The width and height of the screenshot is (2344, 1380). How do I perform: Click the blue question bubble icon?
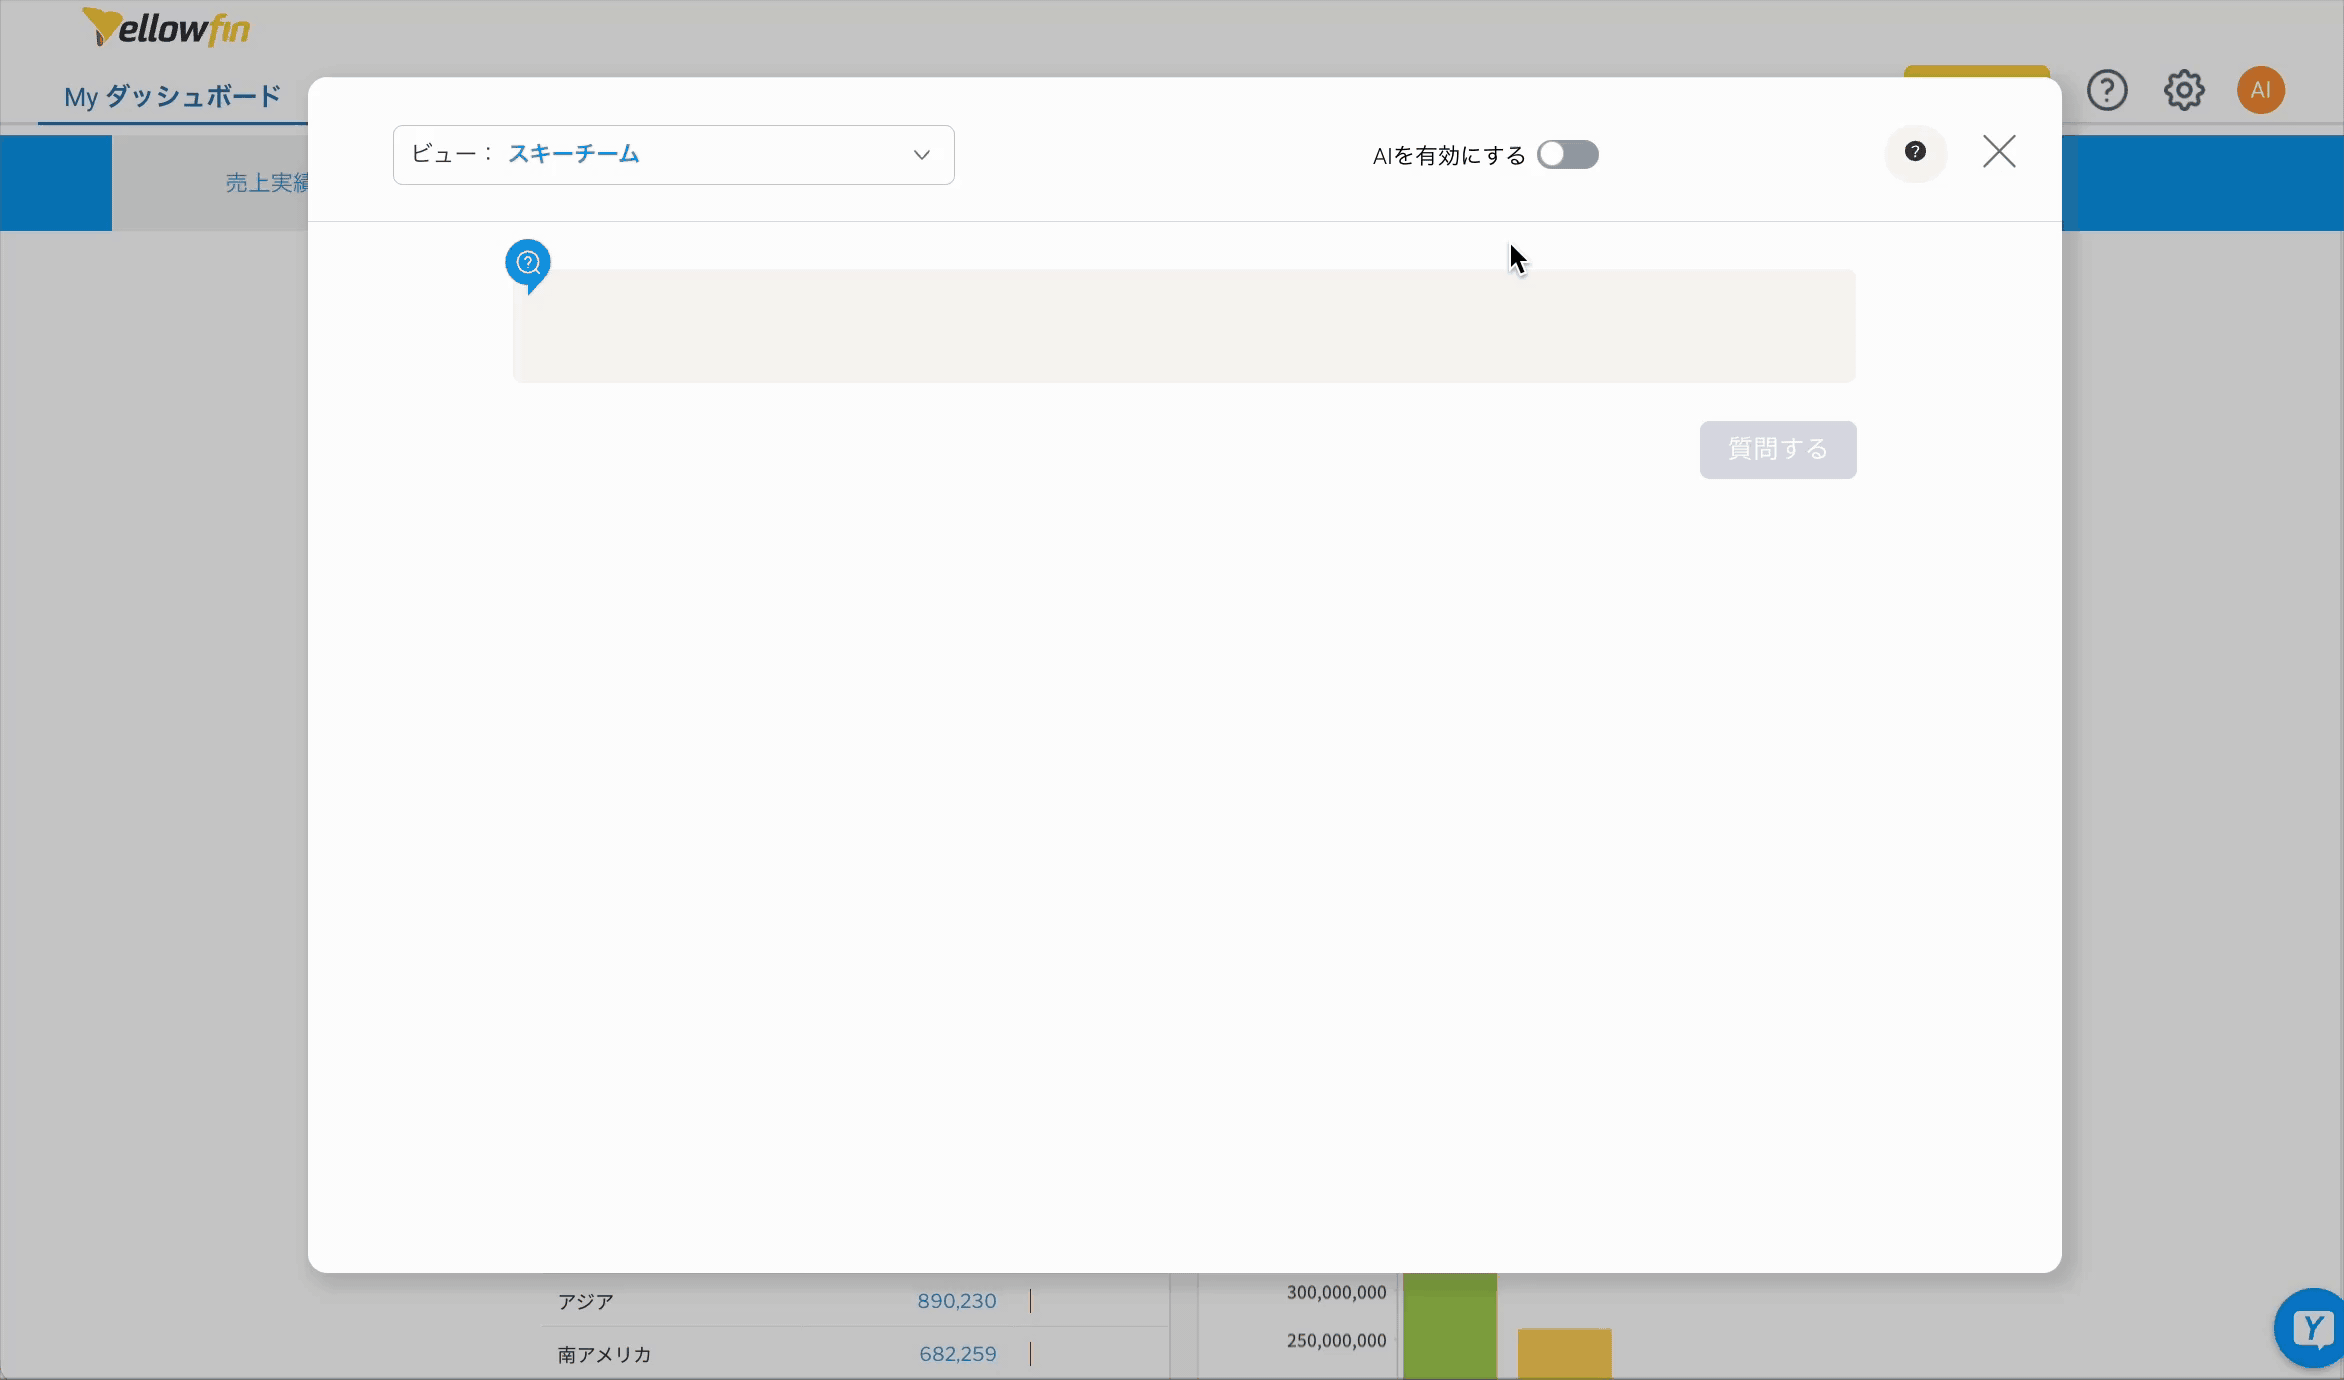(x=528, y=263)
